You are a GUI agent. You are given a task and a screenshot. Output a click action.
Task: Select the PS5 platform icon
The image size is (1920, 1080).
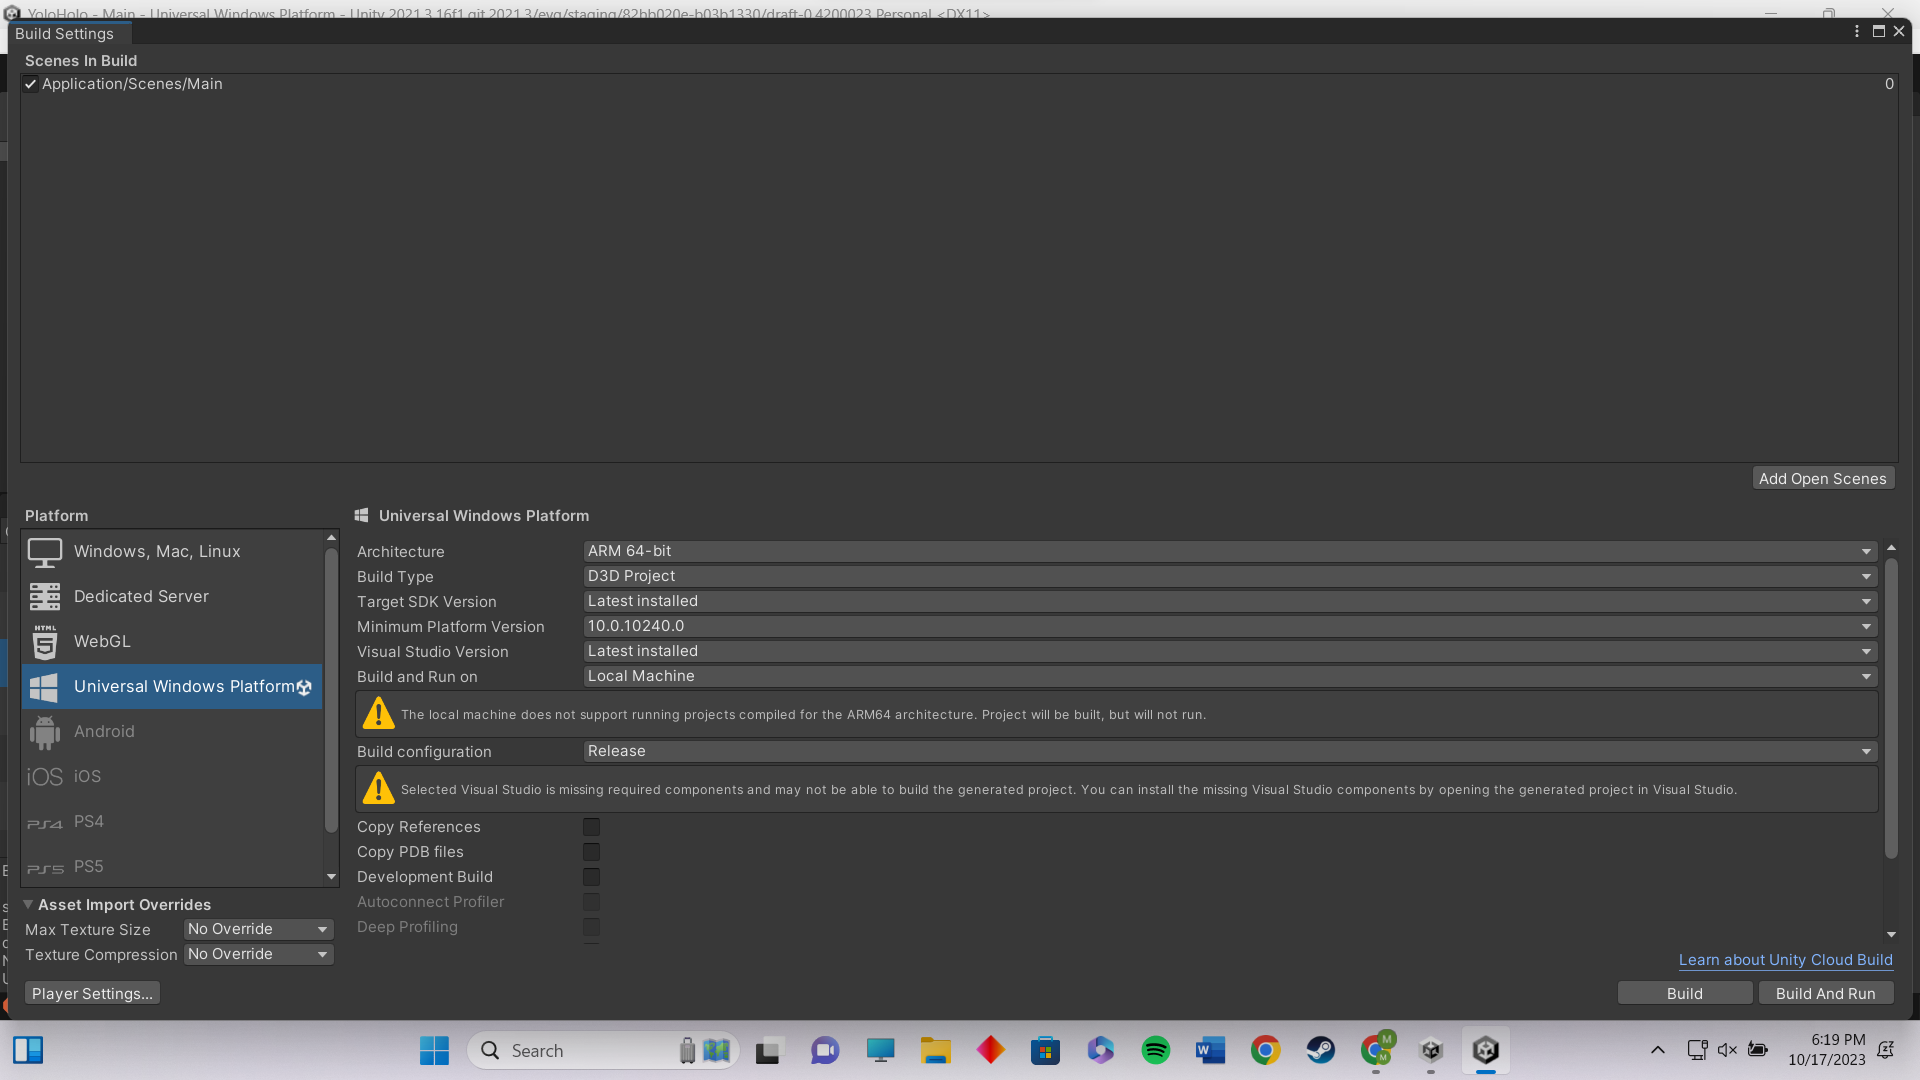[45, 868]
